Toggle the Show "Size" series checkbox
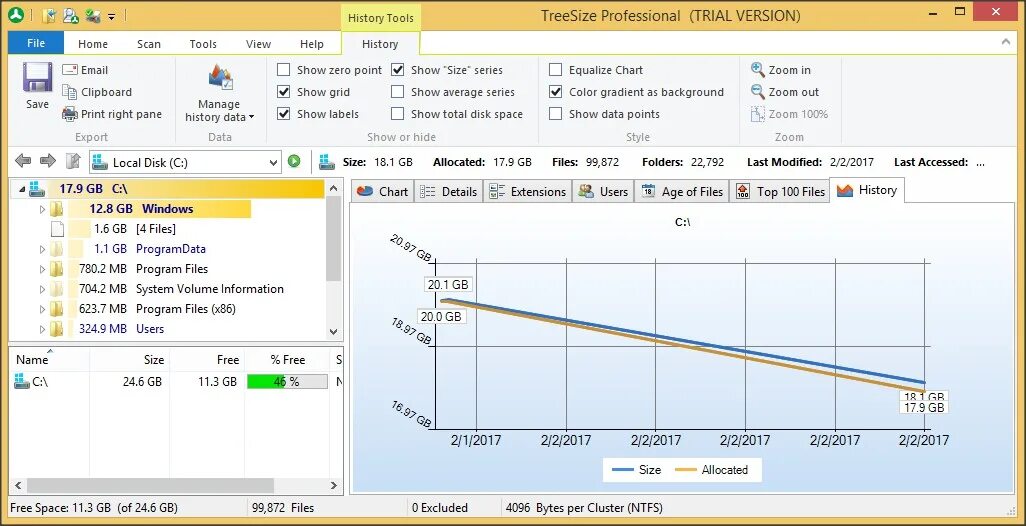 pyautogui.click(x=398, y=70)
